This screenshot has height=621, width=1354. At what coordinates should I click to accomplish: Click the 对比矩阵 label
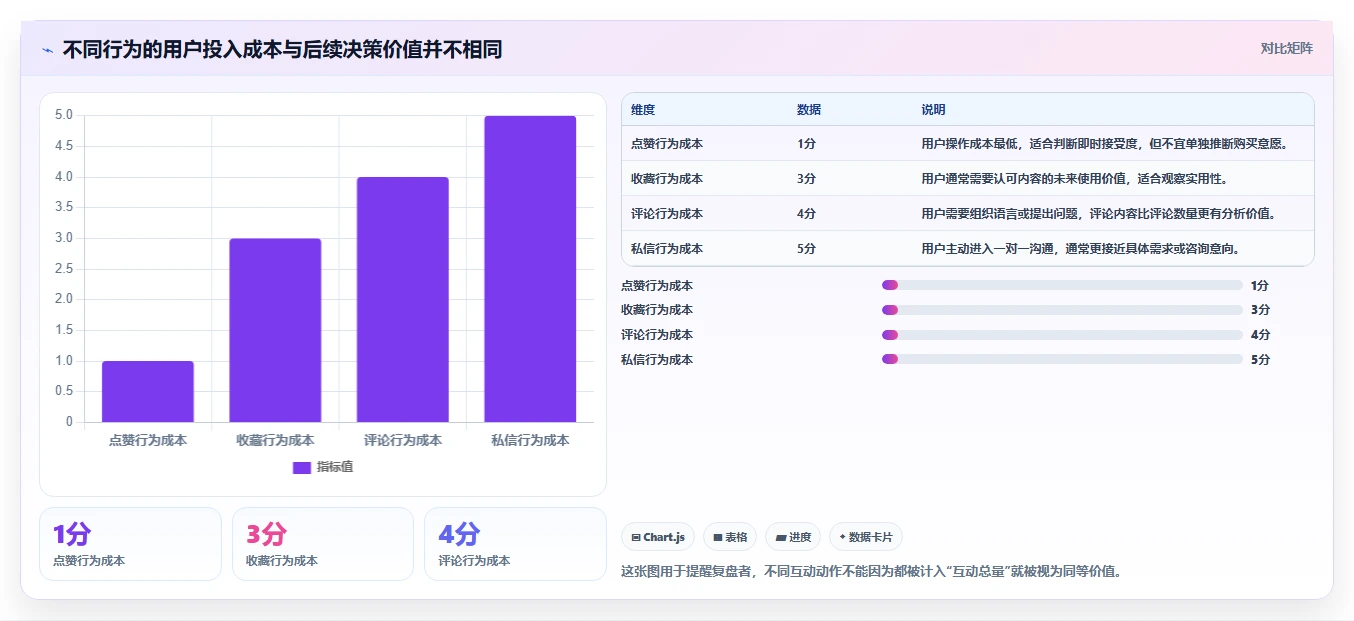click(1286, 48)
